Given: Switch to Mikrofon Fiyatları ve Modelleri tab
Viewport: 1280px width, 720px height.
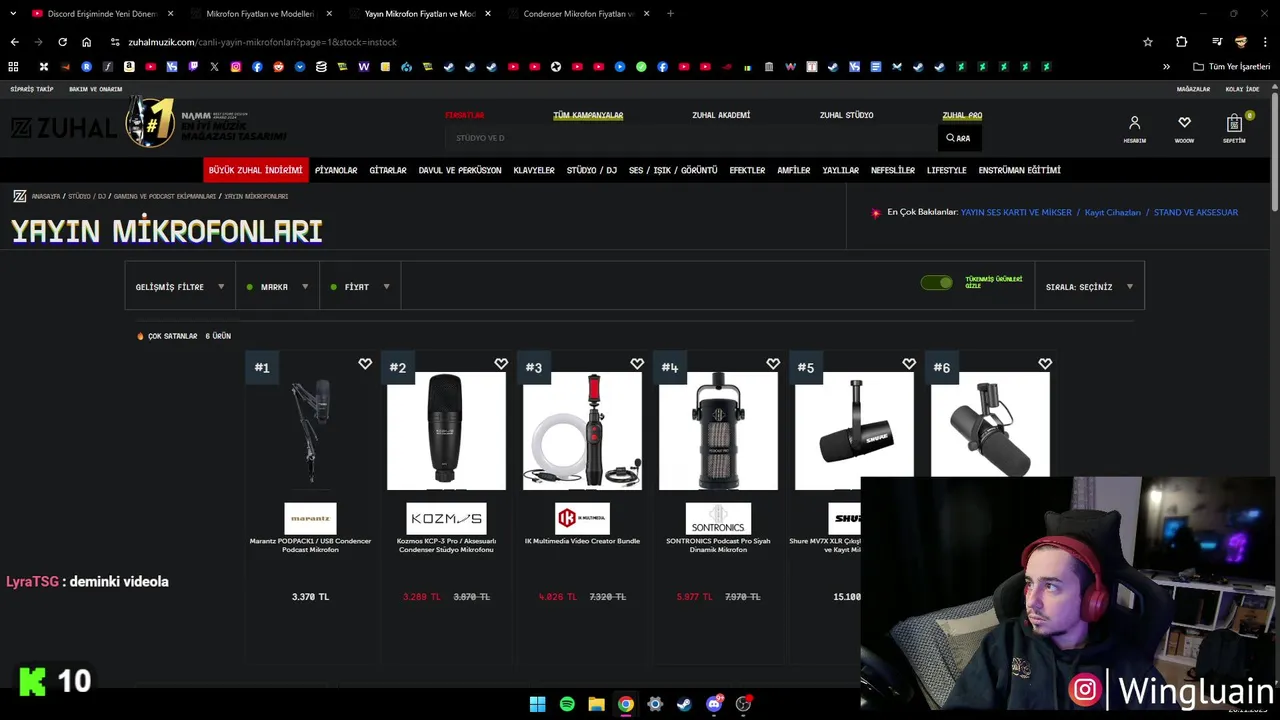Looking at the screenshot, I should [259, 14].
